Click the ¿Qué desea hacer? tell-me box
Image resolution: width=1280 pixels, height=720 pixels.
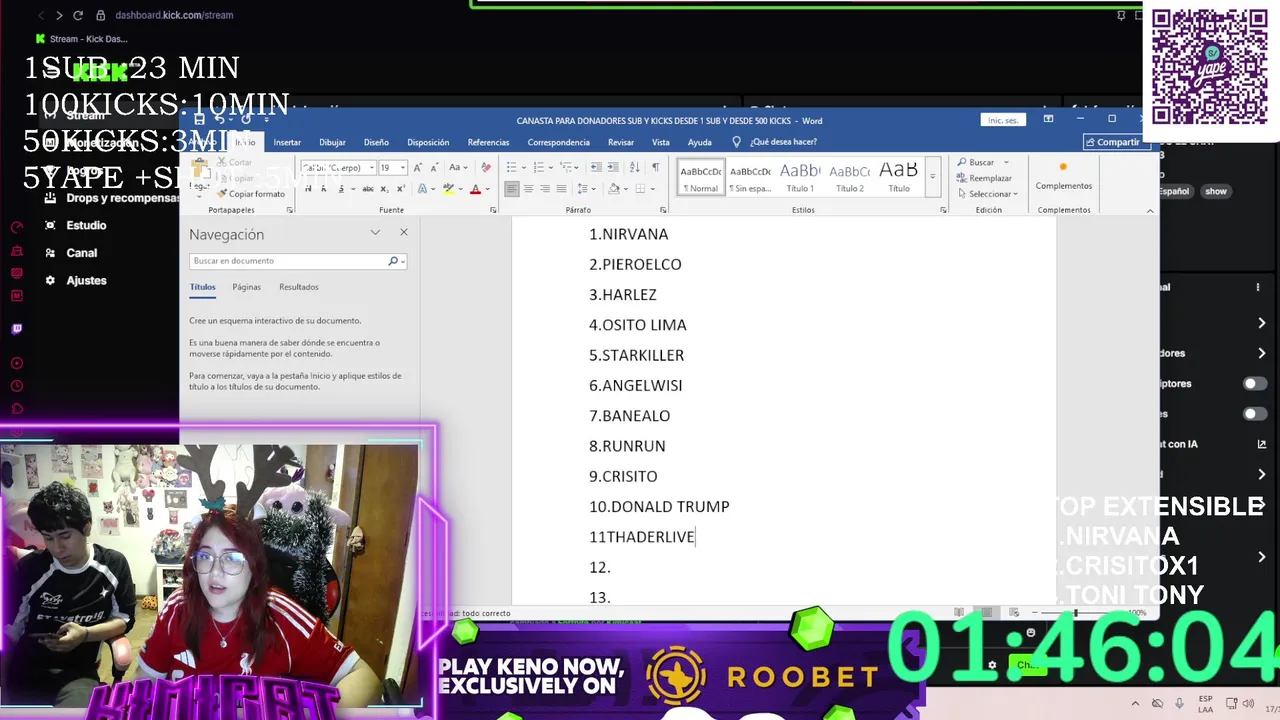pos(775,142)
